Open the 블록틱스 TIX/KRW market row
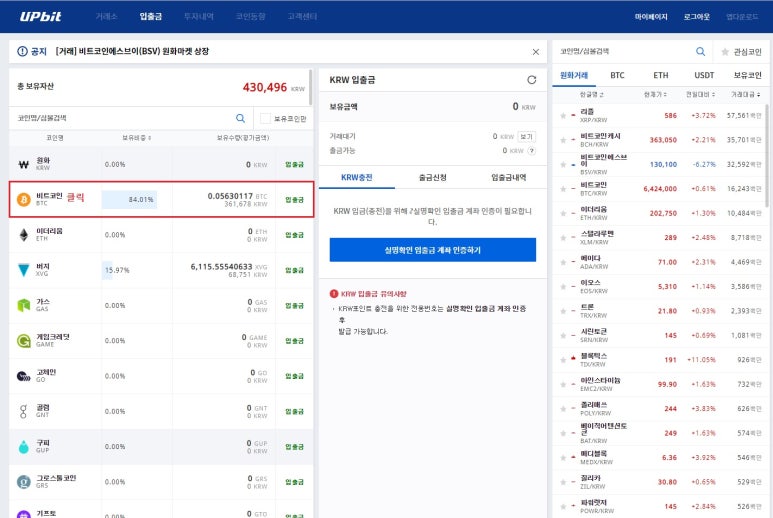Image resolution: width=773 pixels, height=518 pixels. point(660,360)
